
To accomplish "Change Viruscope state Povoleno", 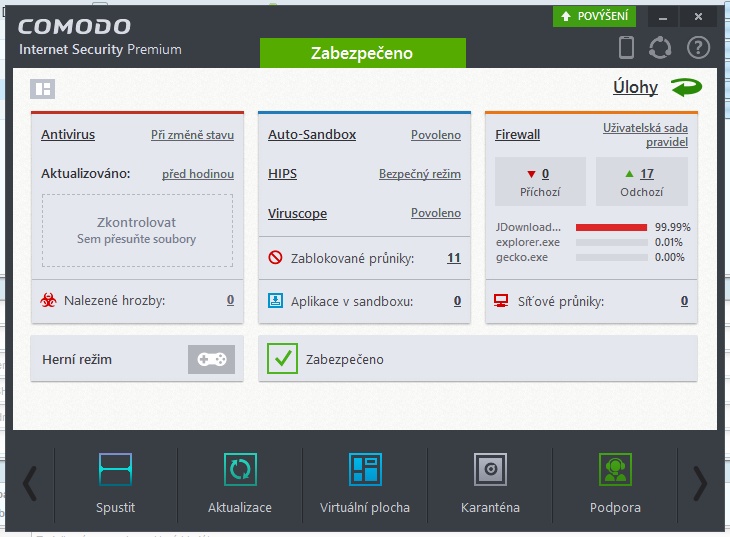I will [x=436, y=213].
